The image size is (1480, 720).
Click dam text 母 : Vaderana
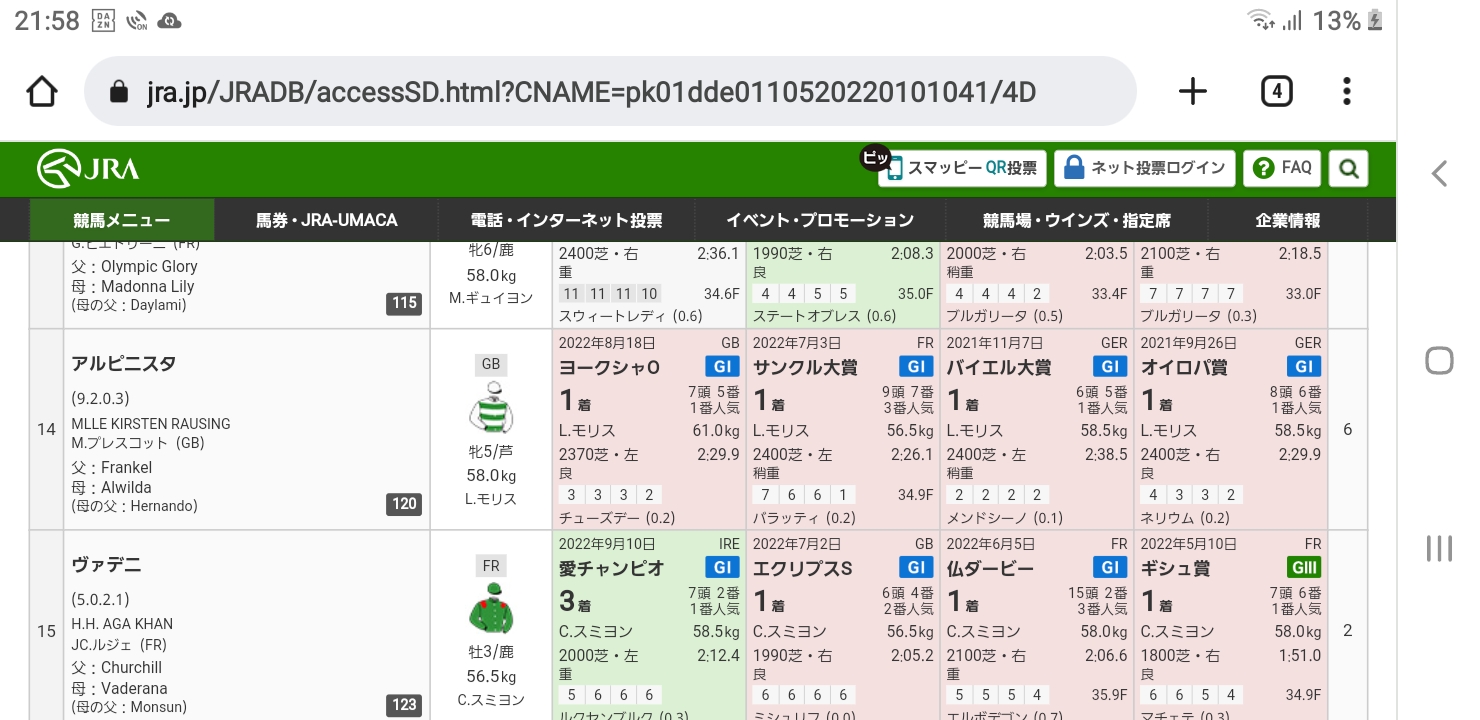[x=119, y=689]
